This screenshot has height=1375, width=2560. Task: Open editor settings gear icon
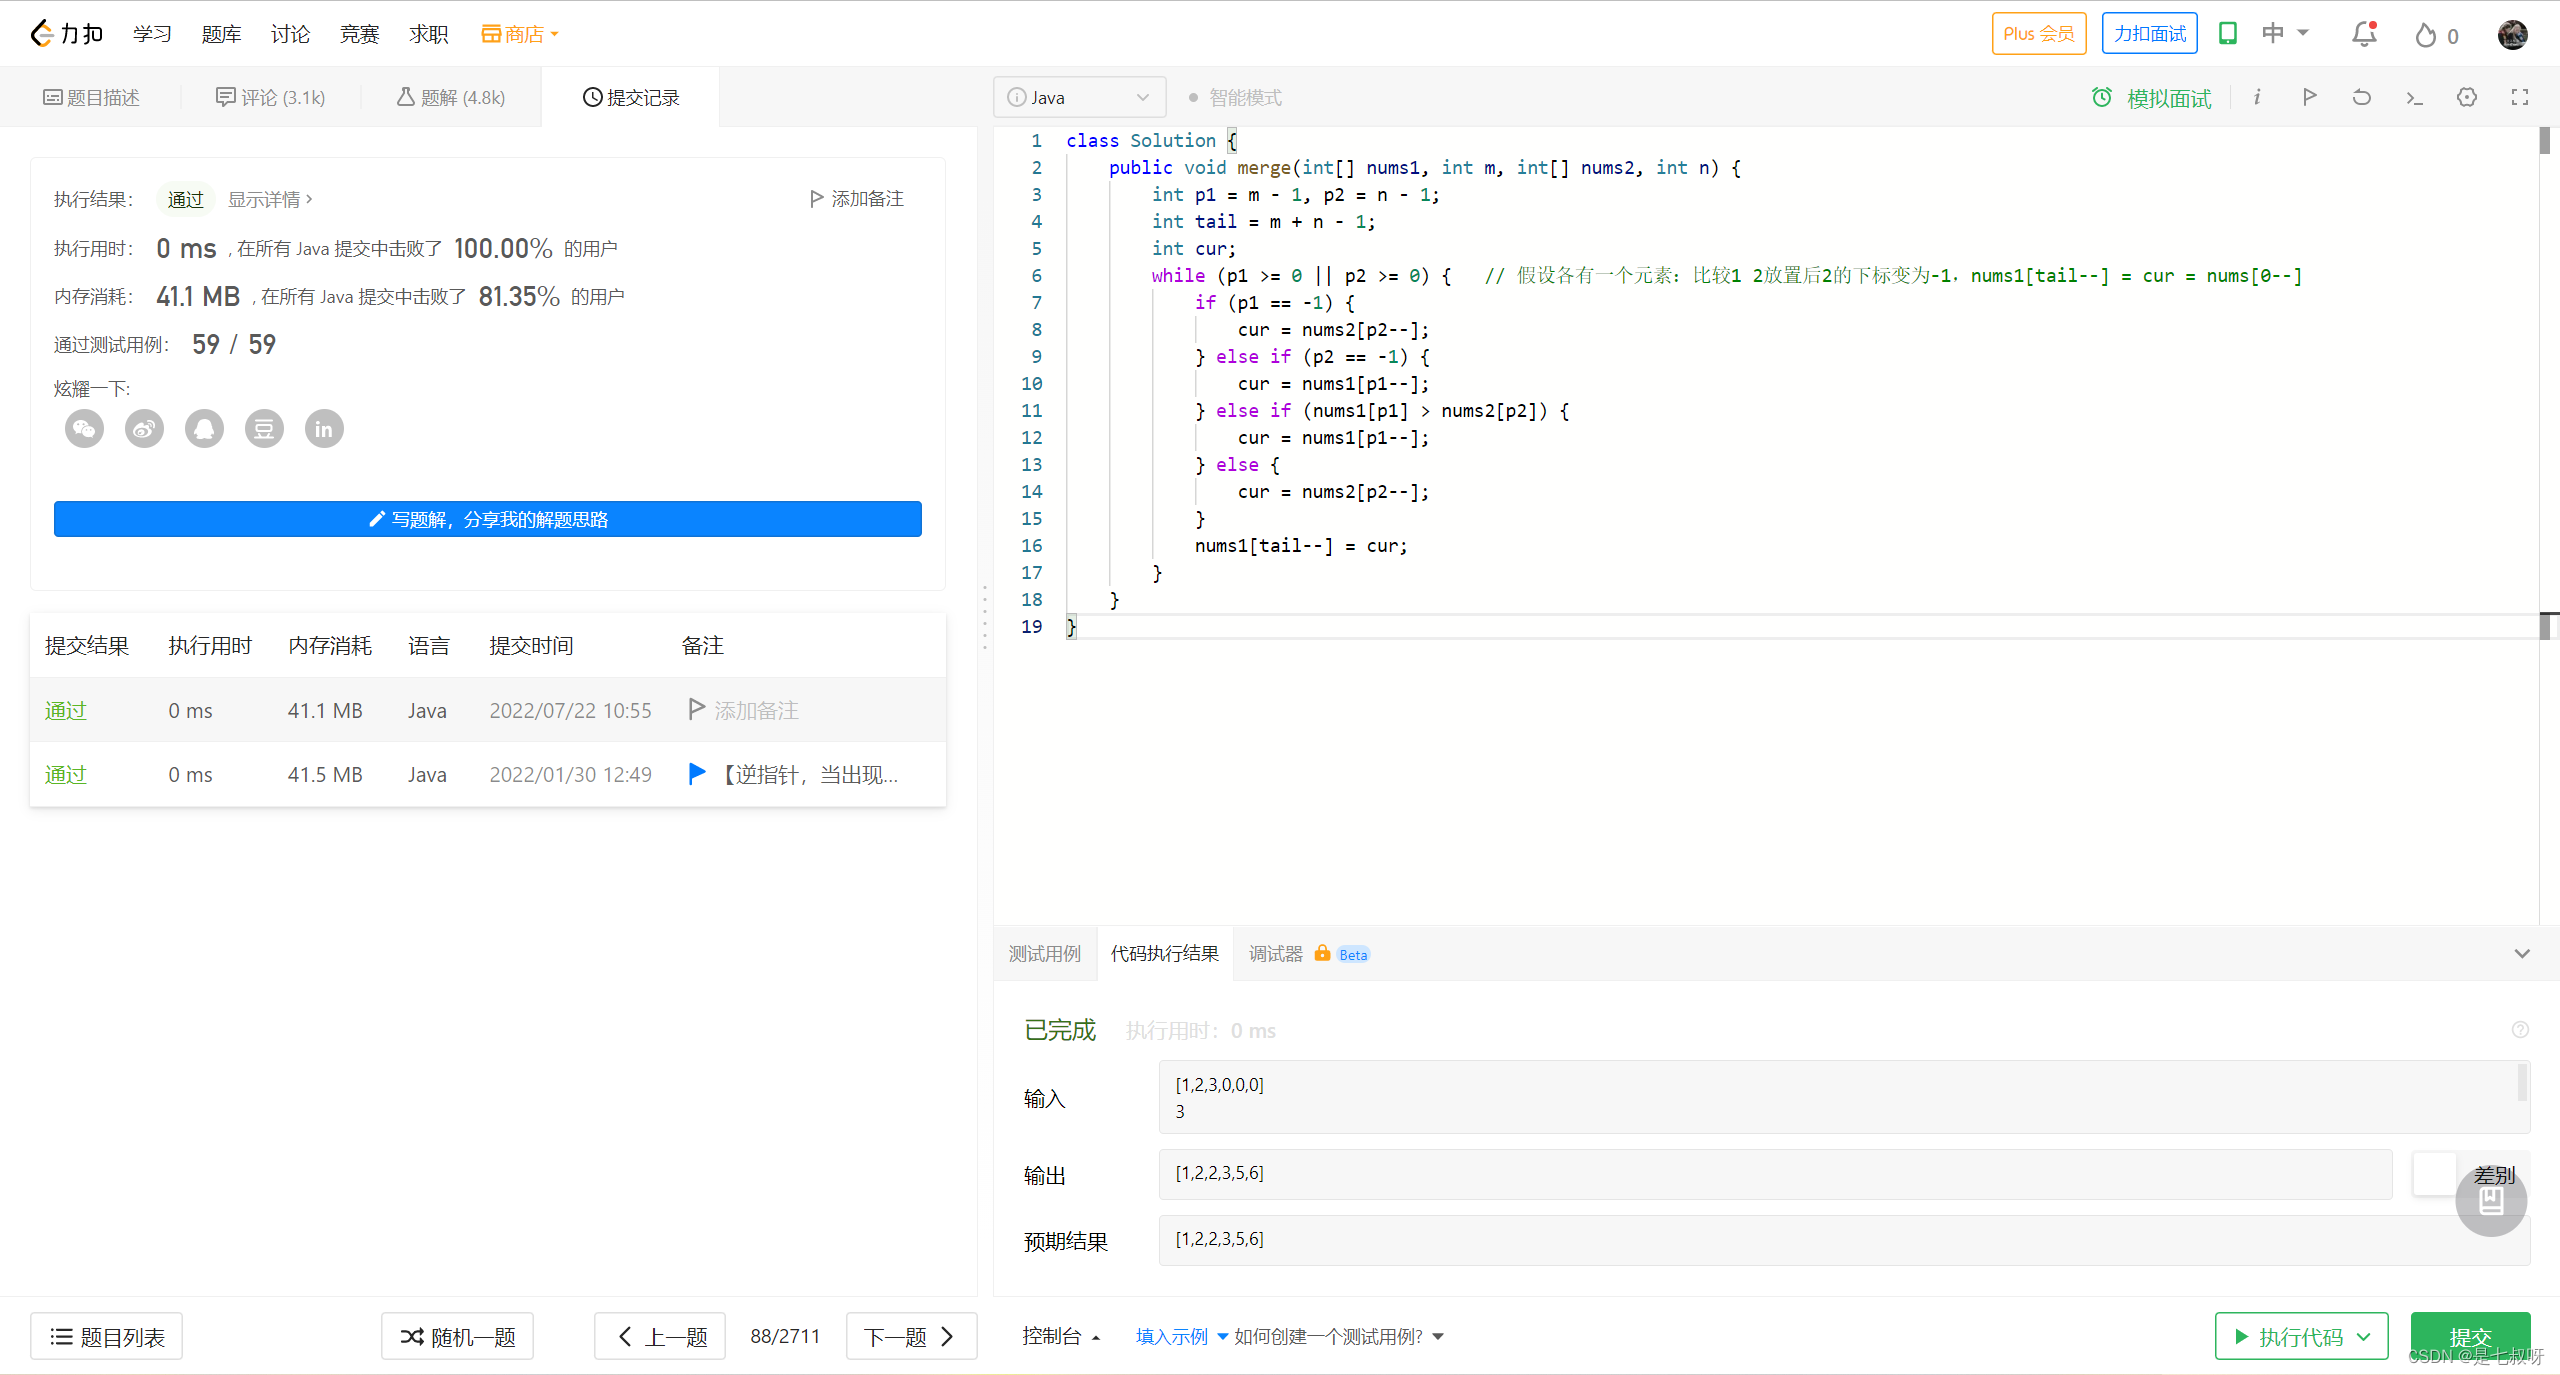2466,97
